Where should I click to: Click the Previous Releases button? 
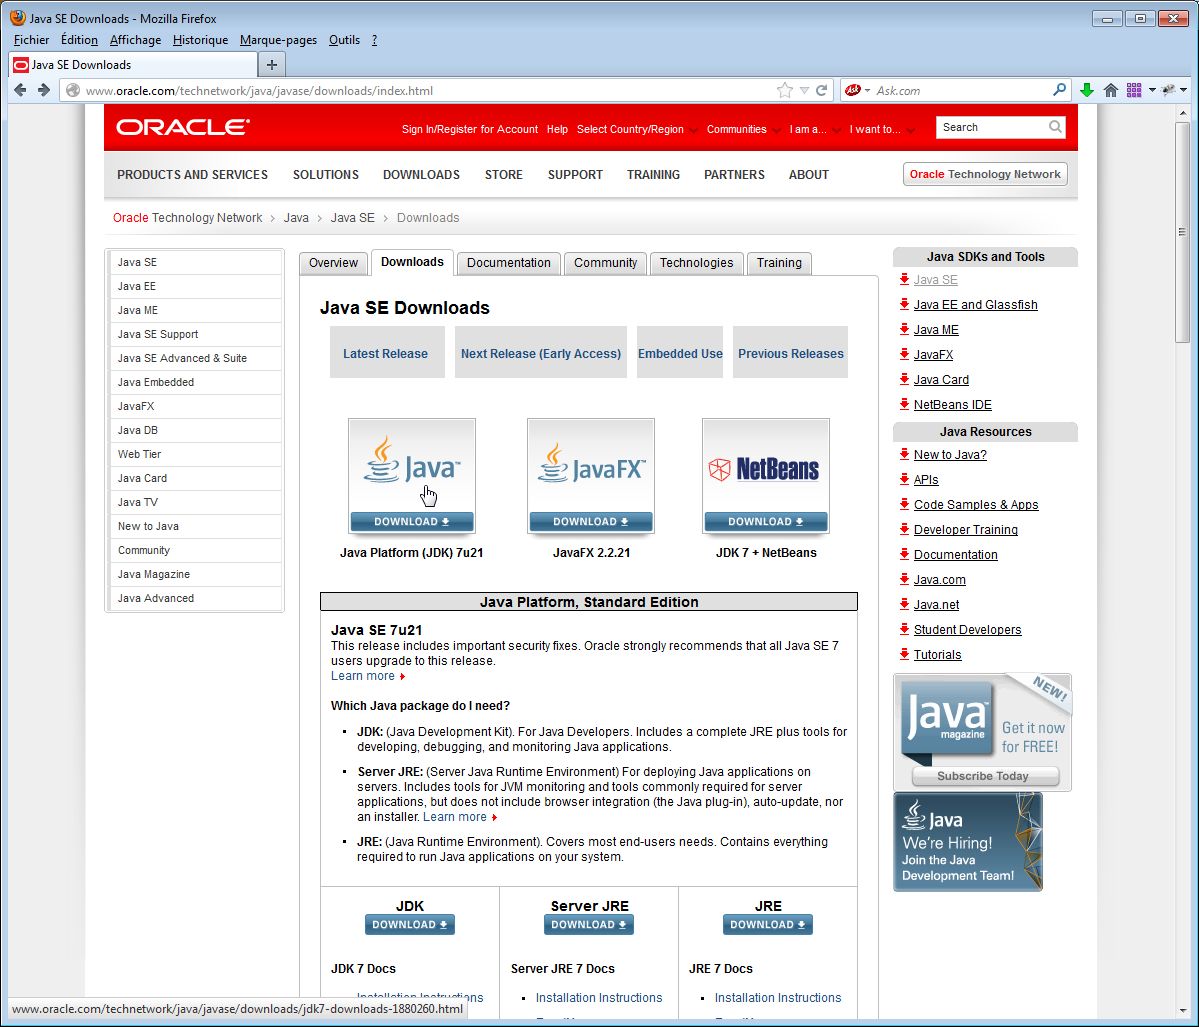(791, 353)
